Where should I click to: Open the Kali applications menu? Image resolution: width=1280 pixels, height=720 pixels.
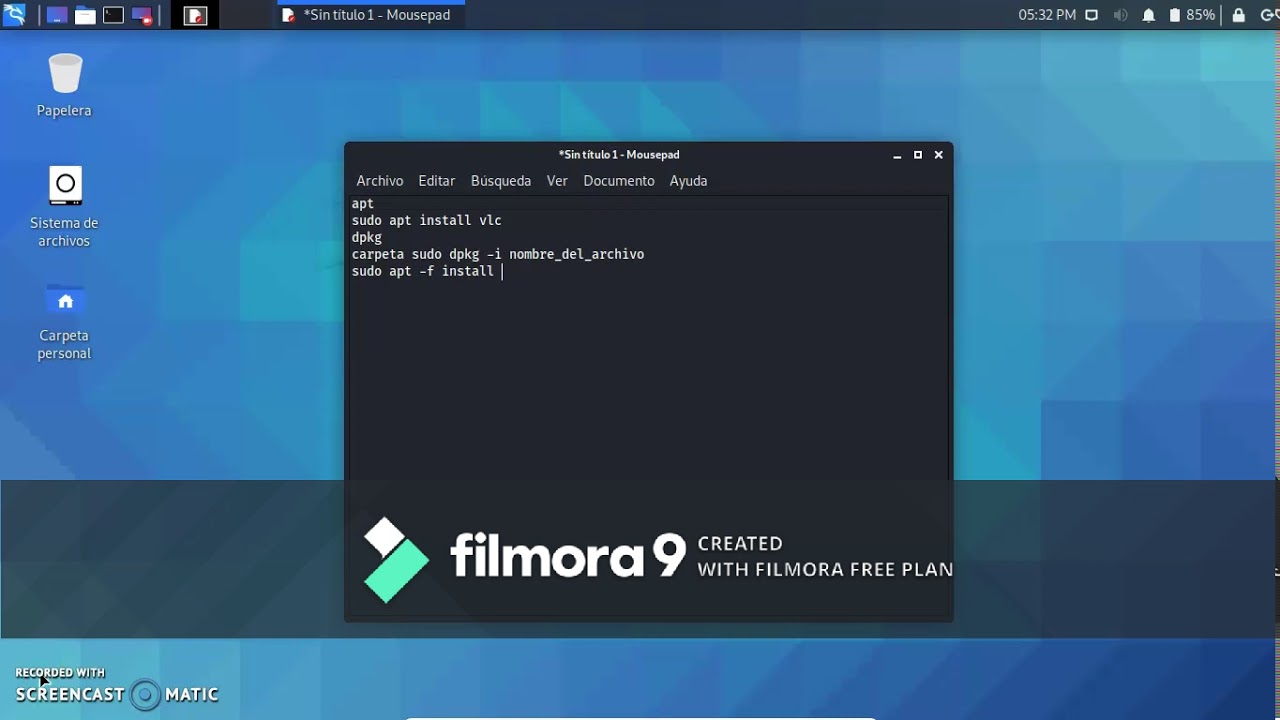(x=14, y=15)
